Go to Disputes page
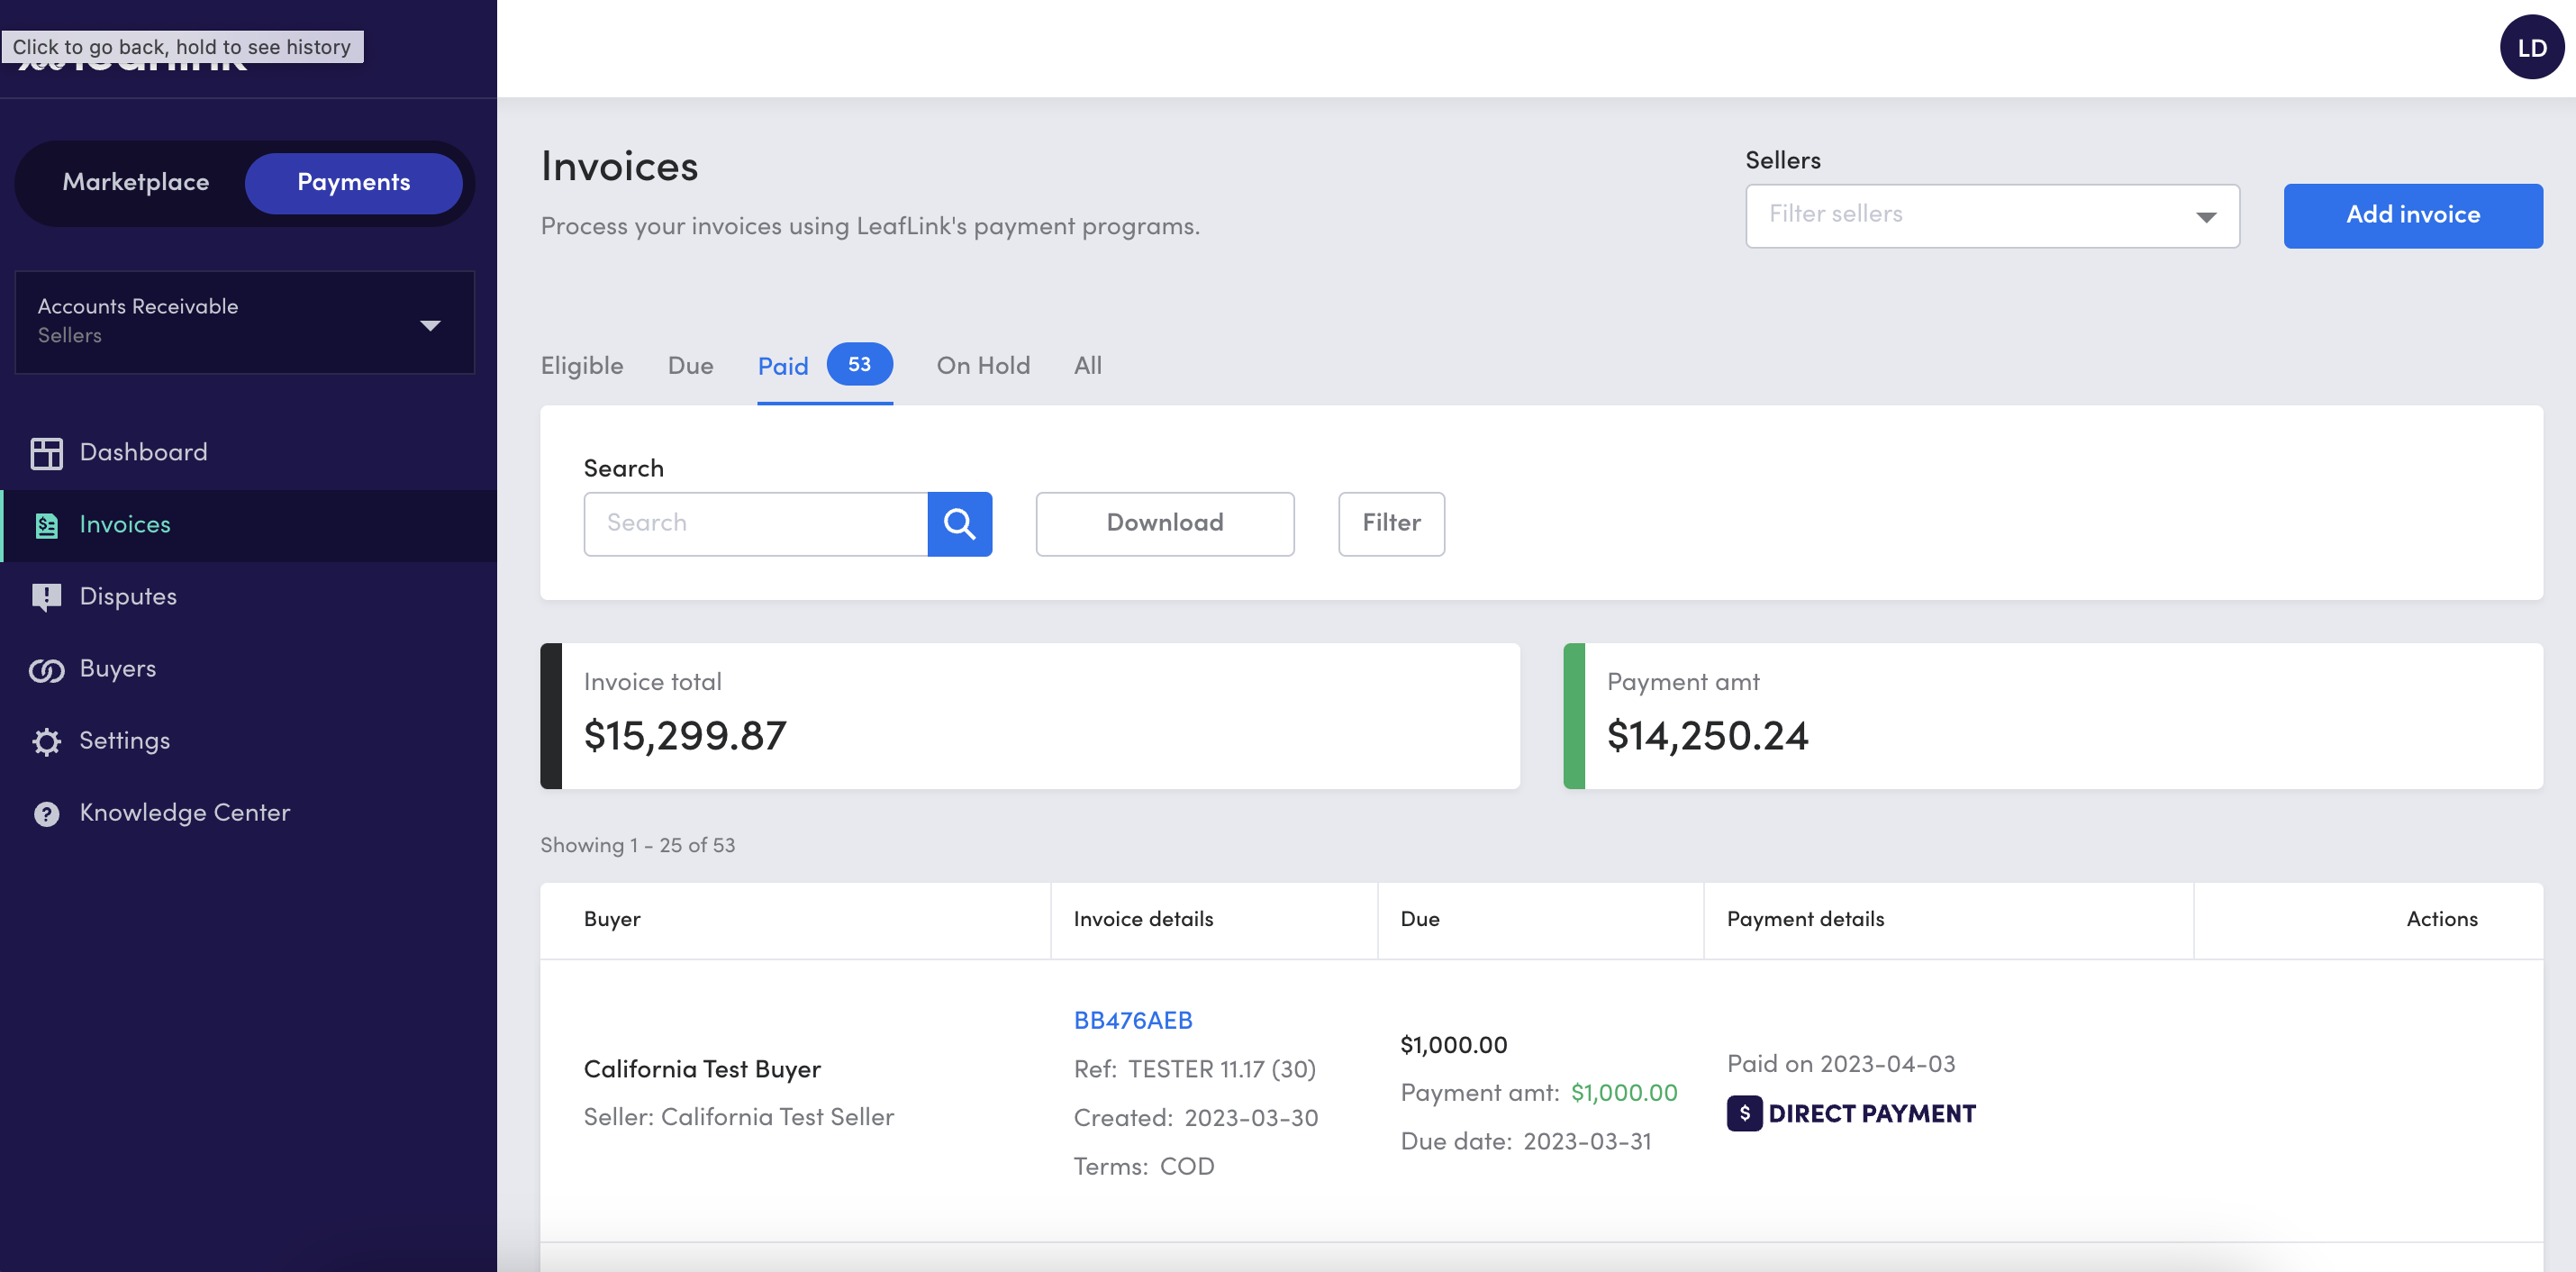The width and height of the screenshot is (2576, 1272). click(248, 597)
